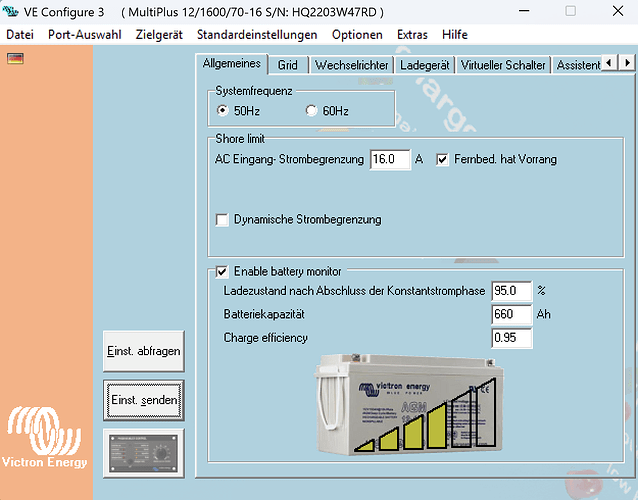638x500 pixels.
Task: Switch to the Wechselrichter tab
Action: pos(352,65)
